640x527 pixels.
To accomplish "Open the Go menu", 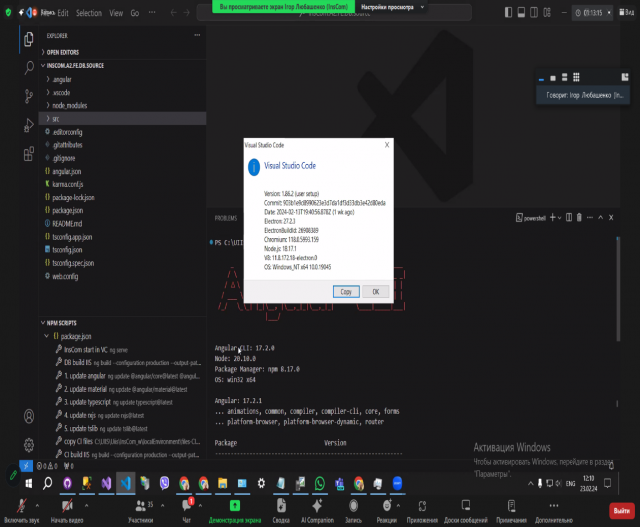I will pos(135,13).
